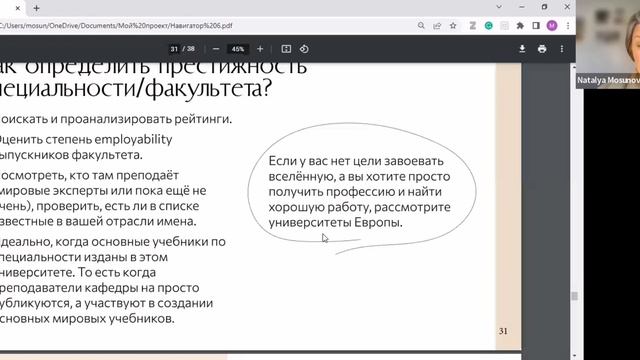Click the text "сновных мировых учебников."
The image size is (640, 360).
pos(87,318)
